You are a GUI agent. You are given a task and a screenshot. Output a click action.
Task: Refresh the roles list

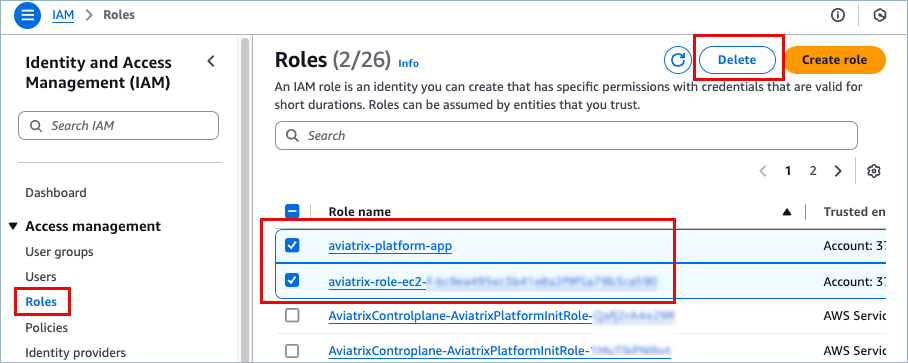[x=678, y=60]
